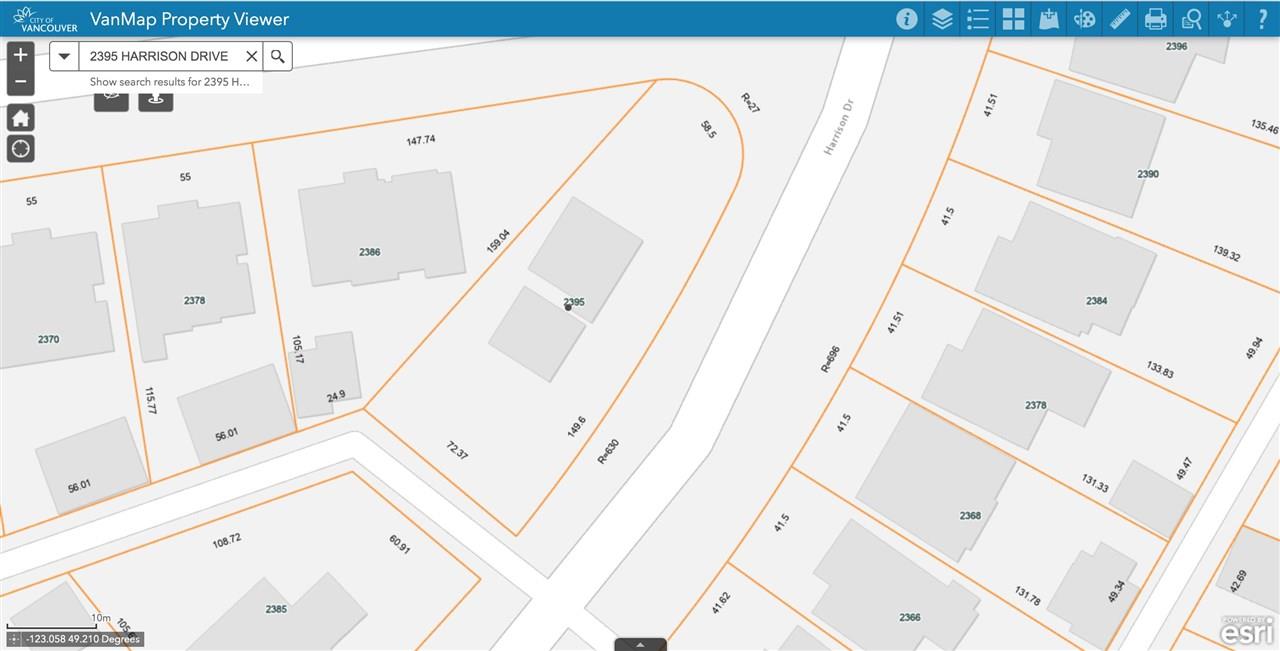Expand the bottom panel arrow handle
This screenshot has height=651, width=1280.
[x=640, y=643]
